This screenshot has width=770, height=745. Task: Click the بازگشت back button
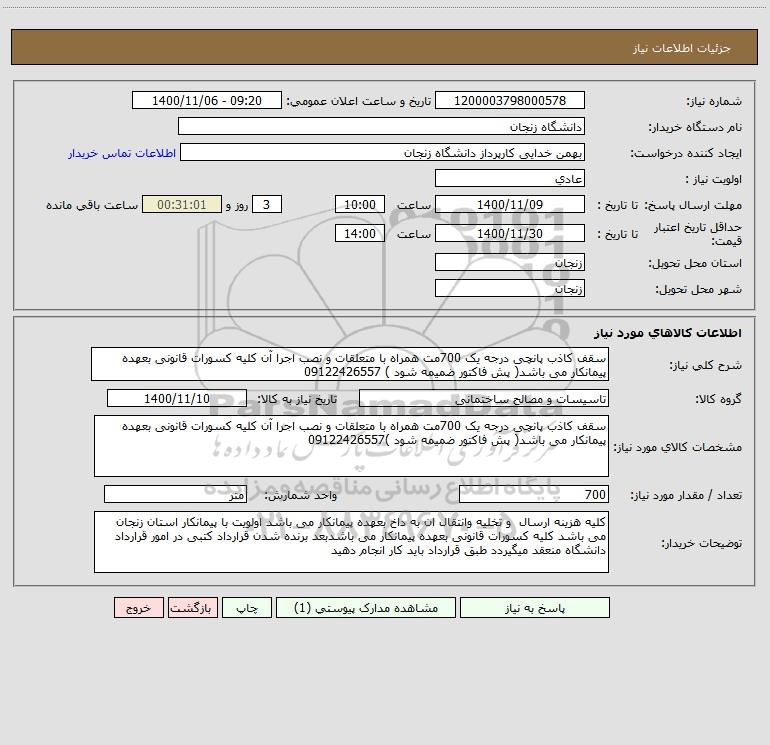pos(192,607)
